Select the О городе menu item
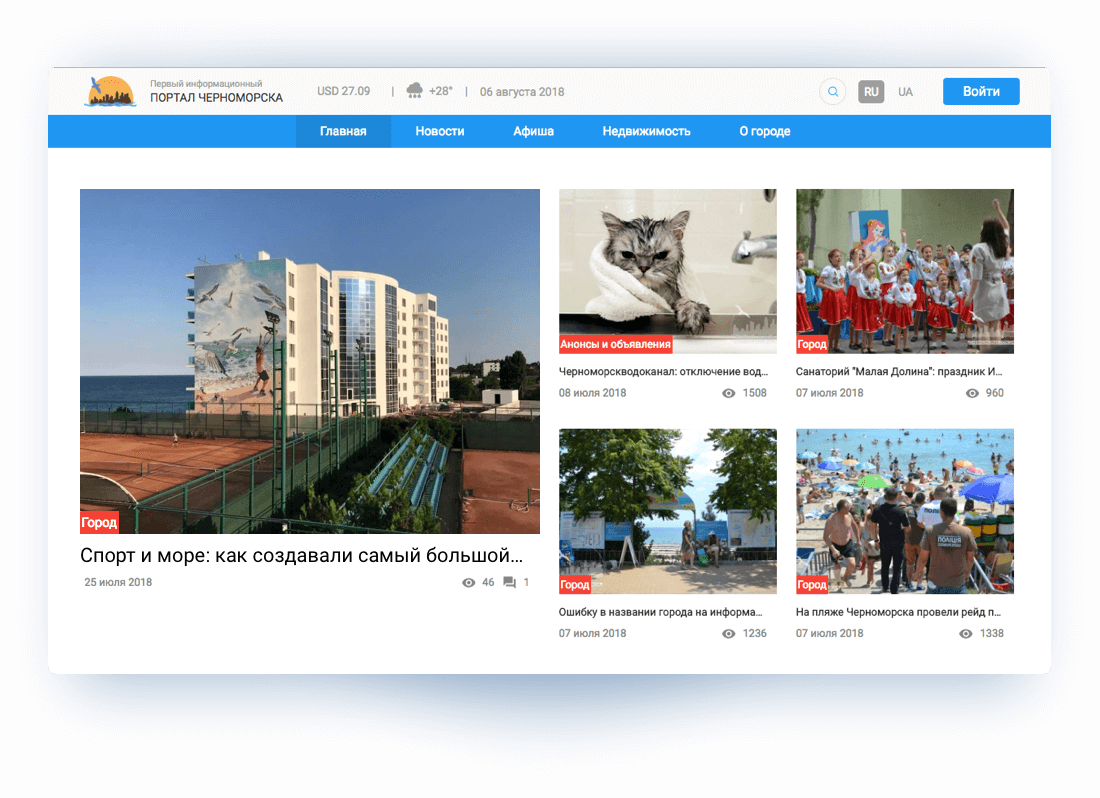1100x798 pixels. coord(764,131)
